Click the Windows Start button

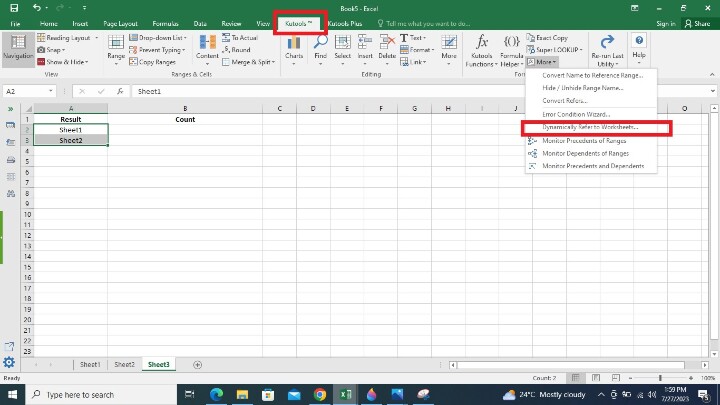12,394
